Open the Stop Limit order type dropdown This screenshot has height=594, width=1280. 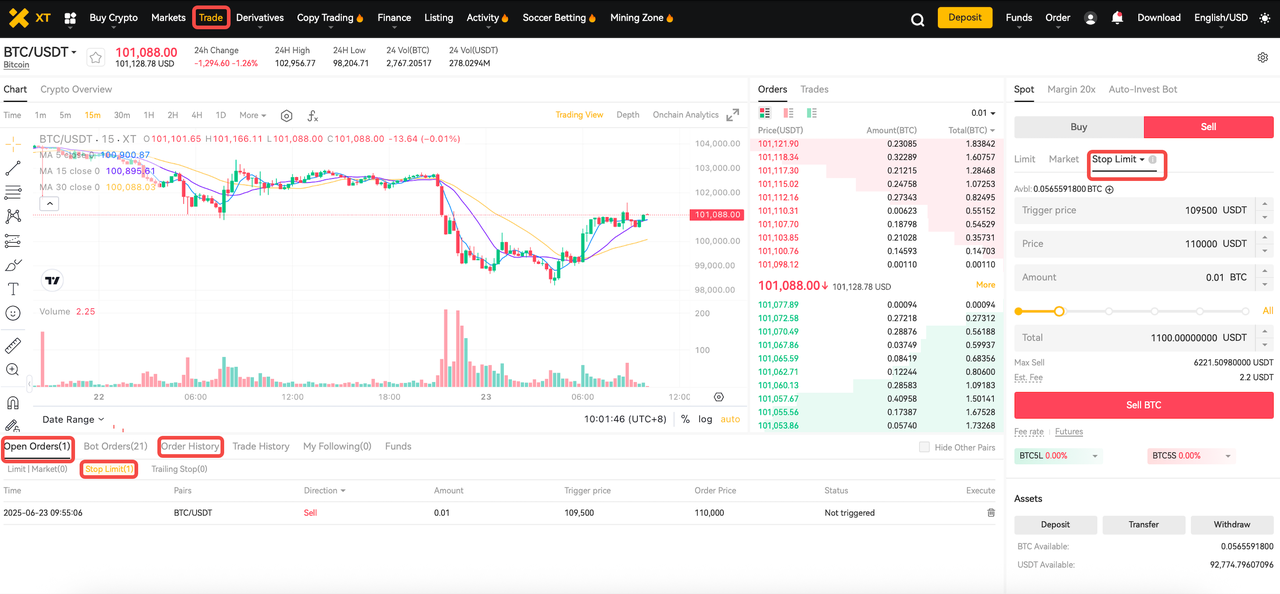pos(1118,160)
